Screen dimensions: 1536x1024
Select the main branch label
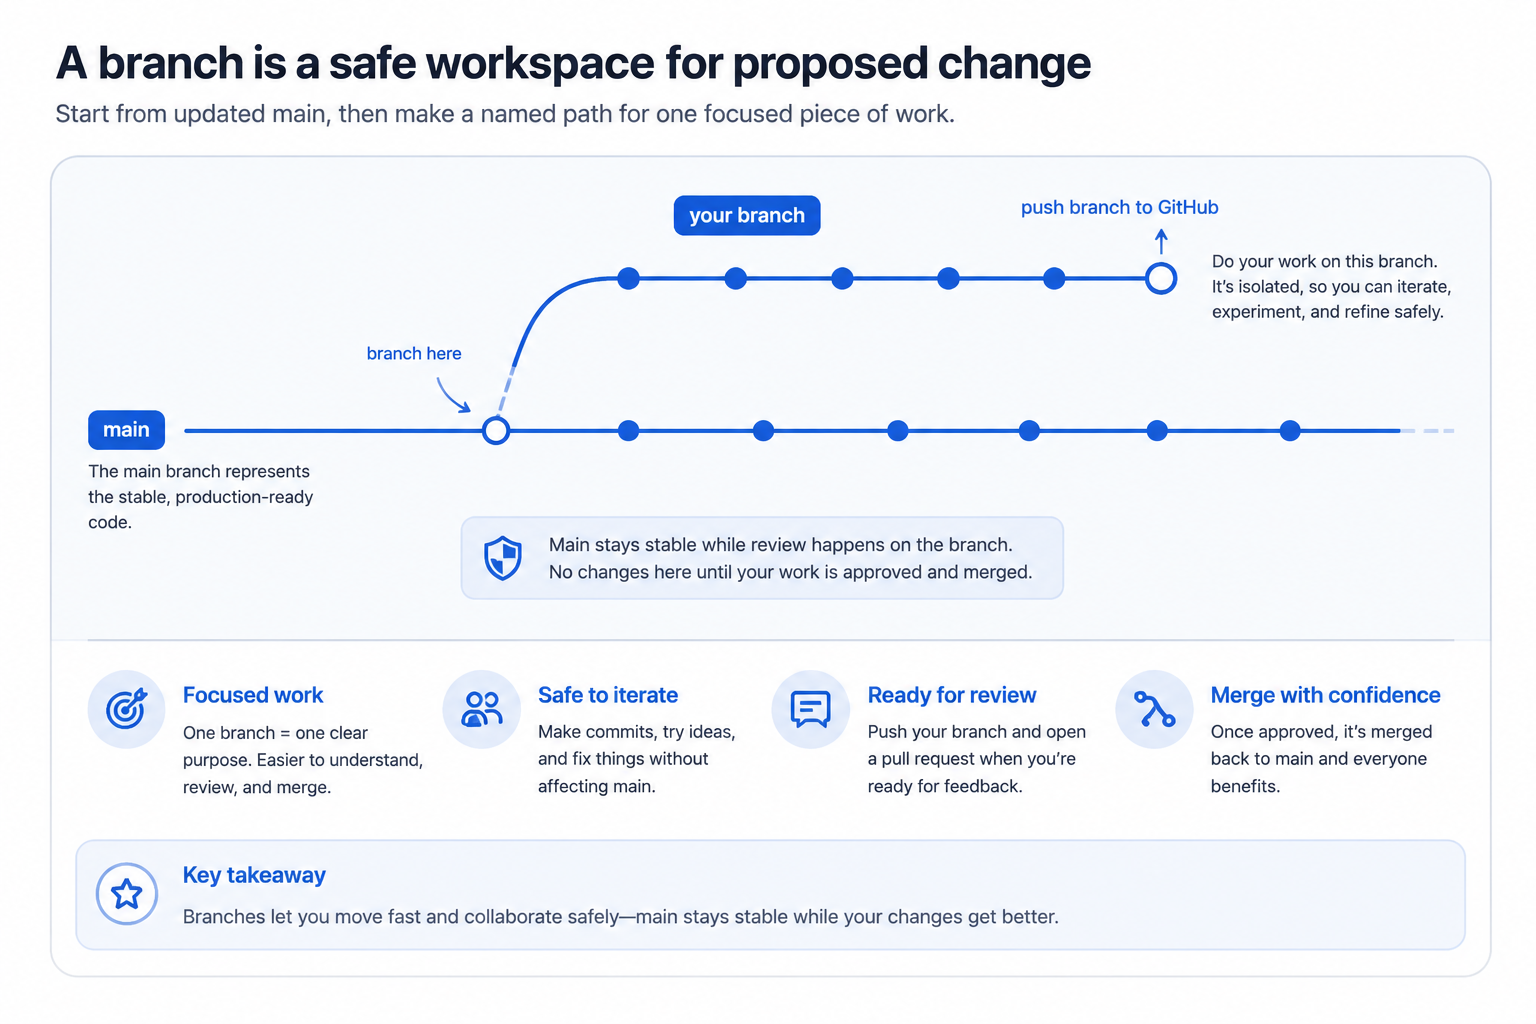coord(126,430)
